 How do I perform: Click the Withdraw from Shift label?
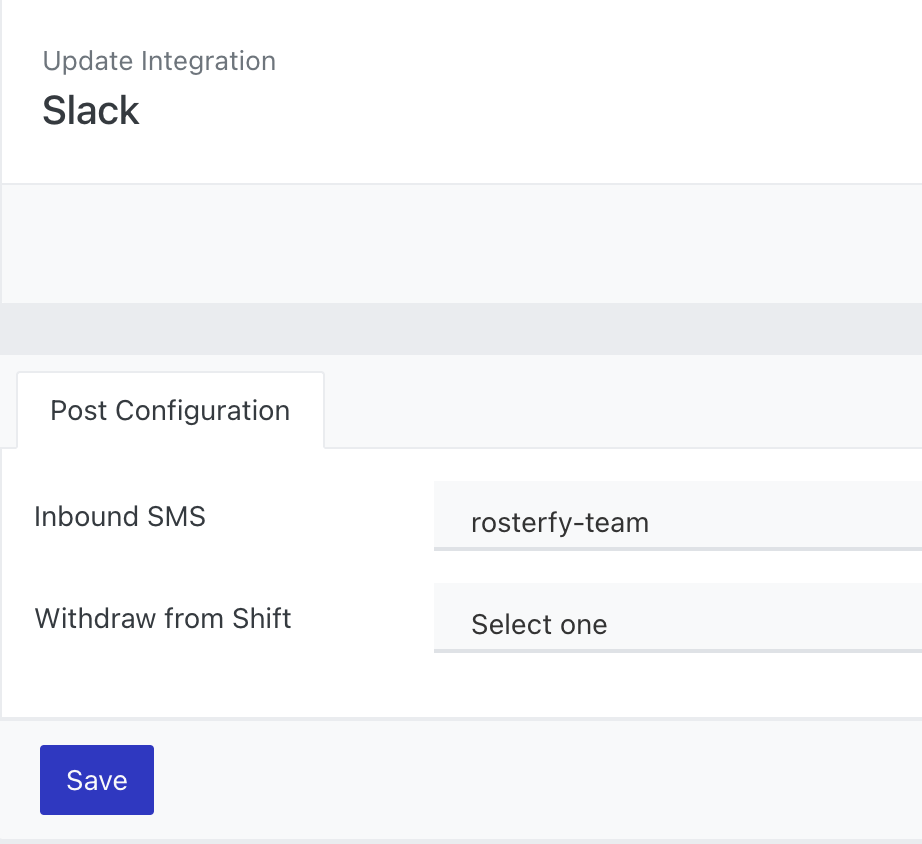tap(163, 618)
